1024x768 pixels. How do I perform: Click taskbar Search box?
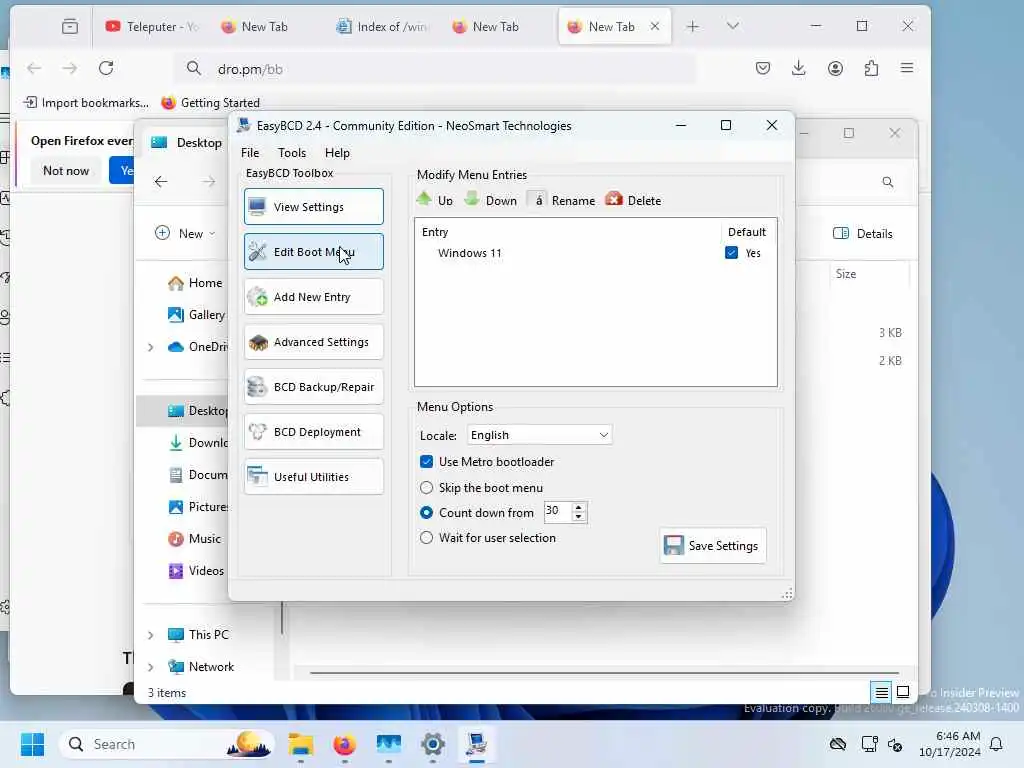point(167,744)
